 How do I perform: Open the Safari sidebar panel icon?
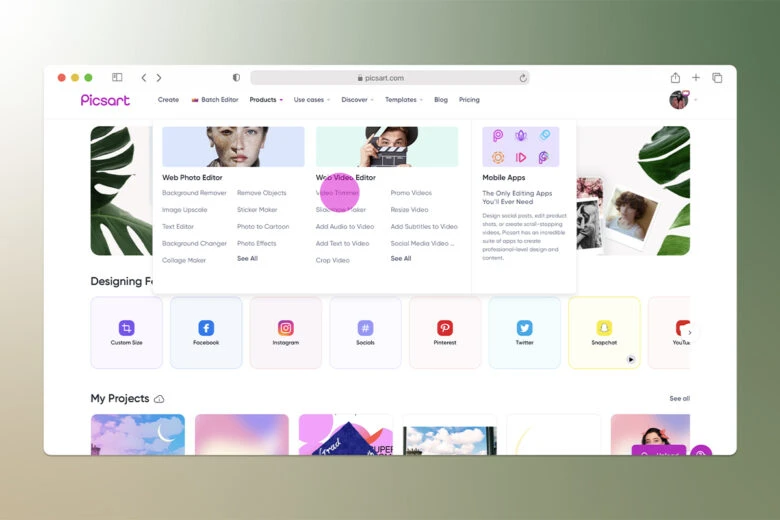click(117, 78)
